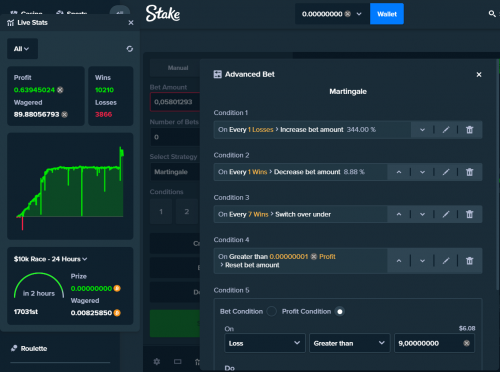The width and height of the screenshot is (500, 372).
Task: Click the Wagered value 89.88056793
Action: tap(36, 114)
